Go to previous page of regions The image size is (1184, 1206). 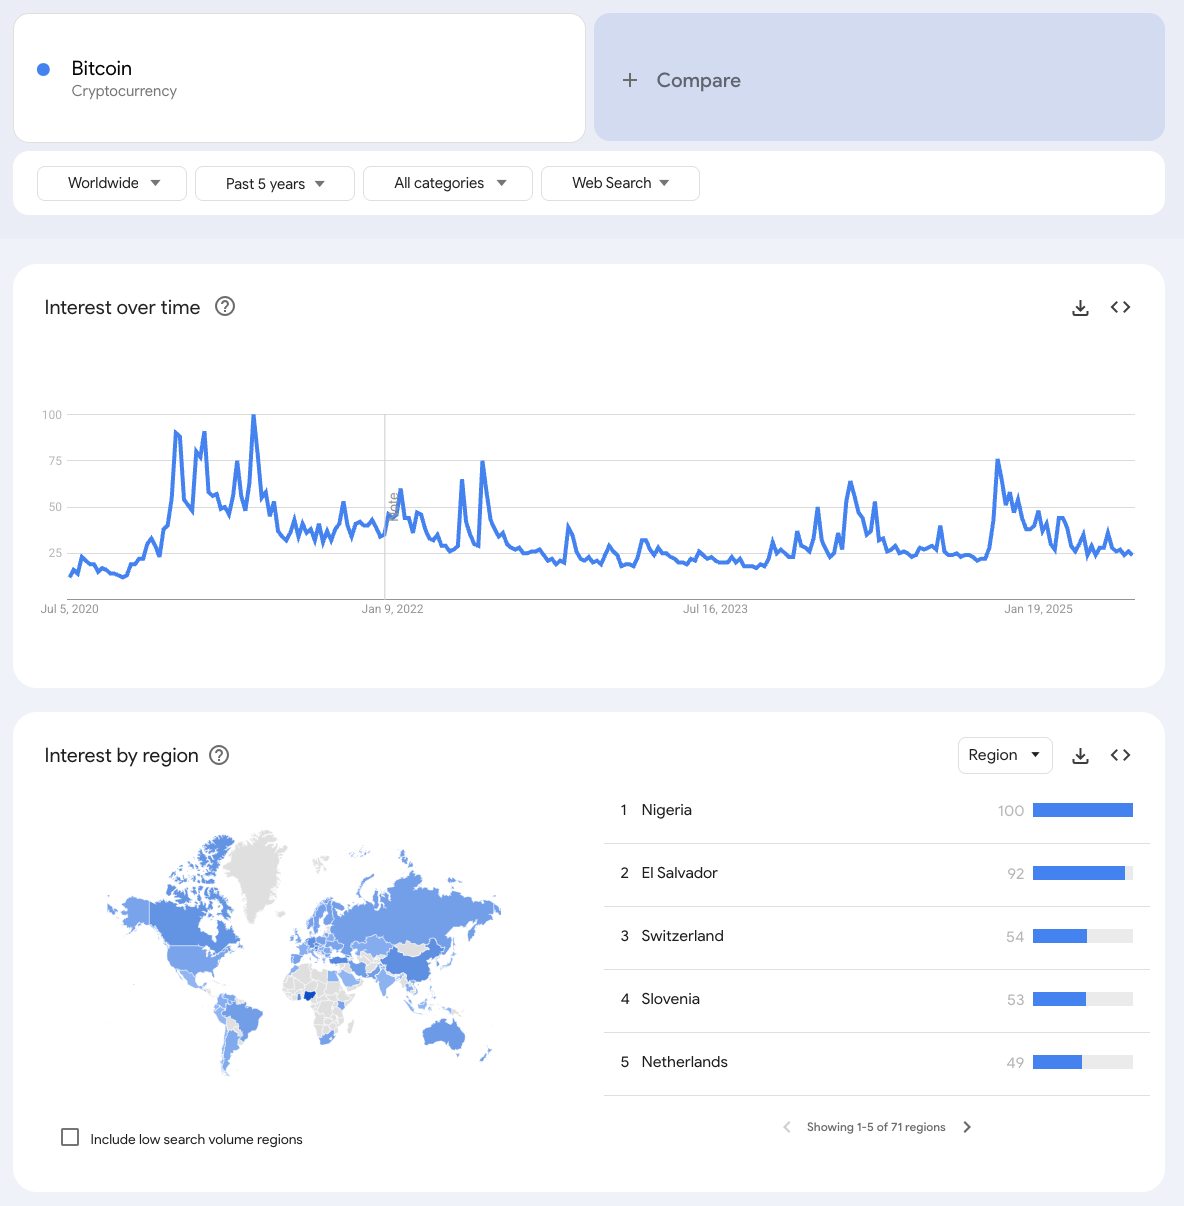tap(787, 1127)
